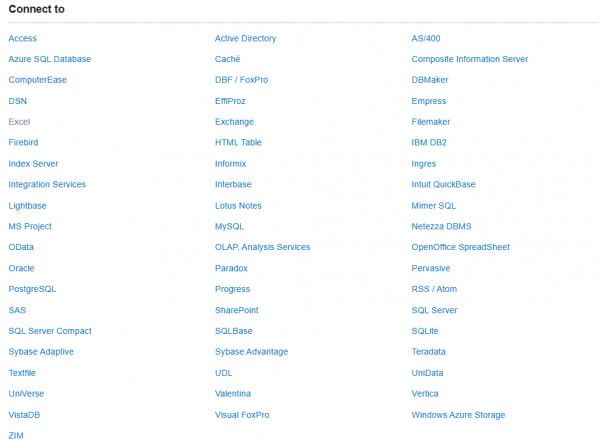This screenshot has width=600, height=444.
Task: Open the RSS / Atom link
Action: 434,289
